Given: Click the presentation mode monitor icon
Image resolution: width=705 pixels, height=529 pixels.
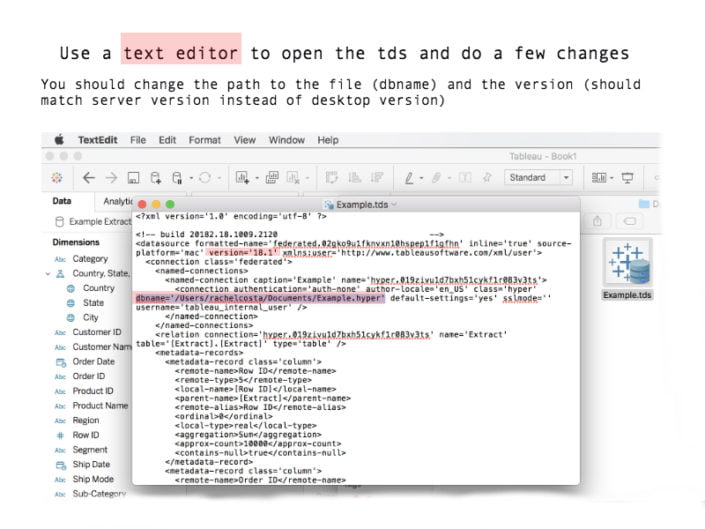Looking at the screenshot, I should (x=628, y=177).
